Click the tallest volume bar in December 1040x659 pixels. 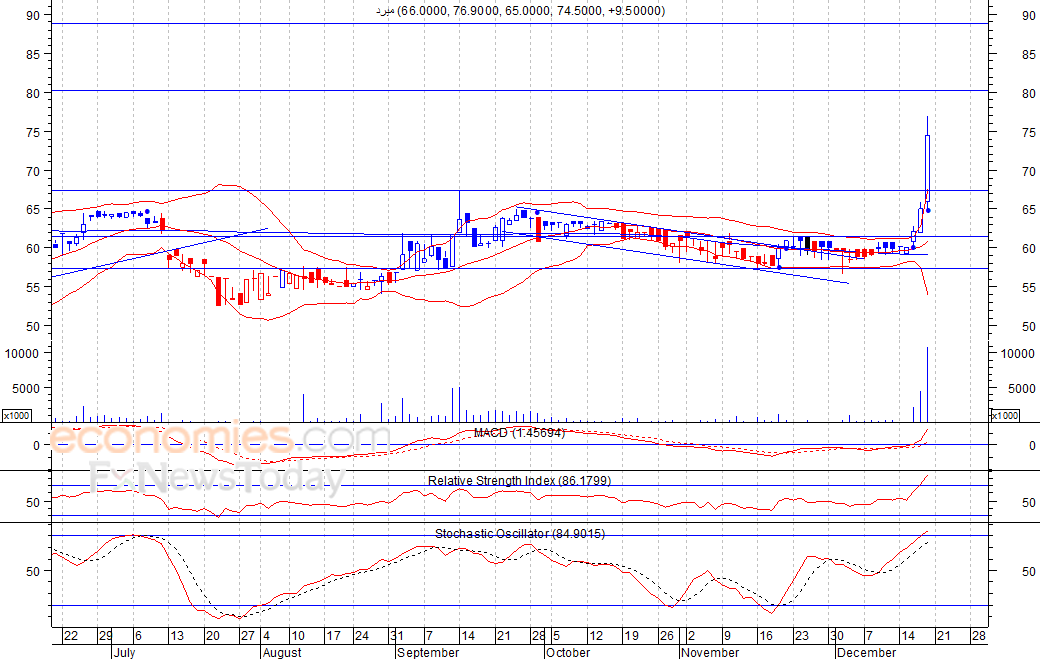coord(927,385)
